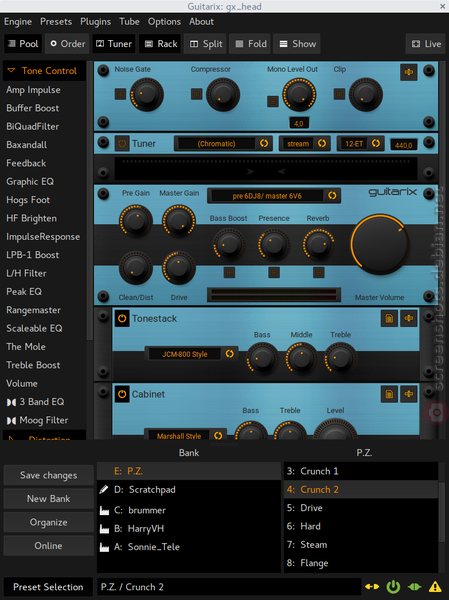This screenshot has height=600, width=449.
Task: Collapse the Tone Control category
Action: tap(44, 71)
